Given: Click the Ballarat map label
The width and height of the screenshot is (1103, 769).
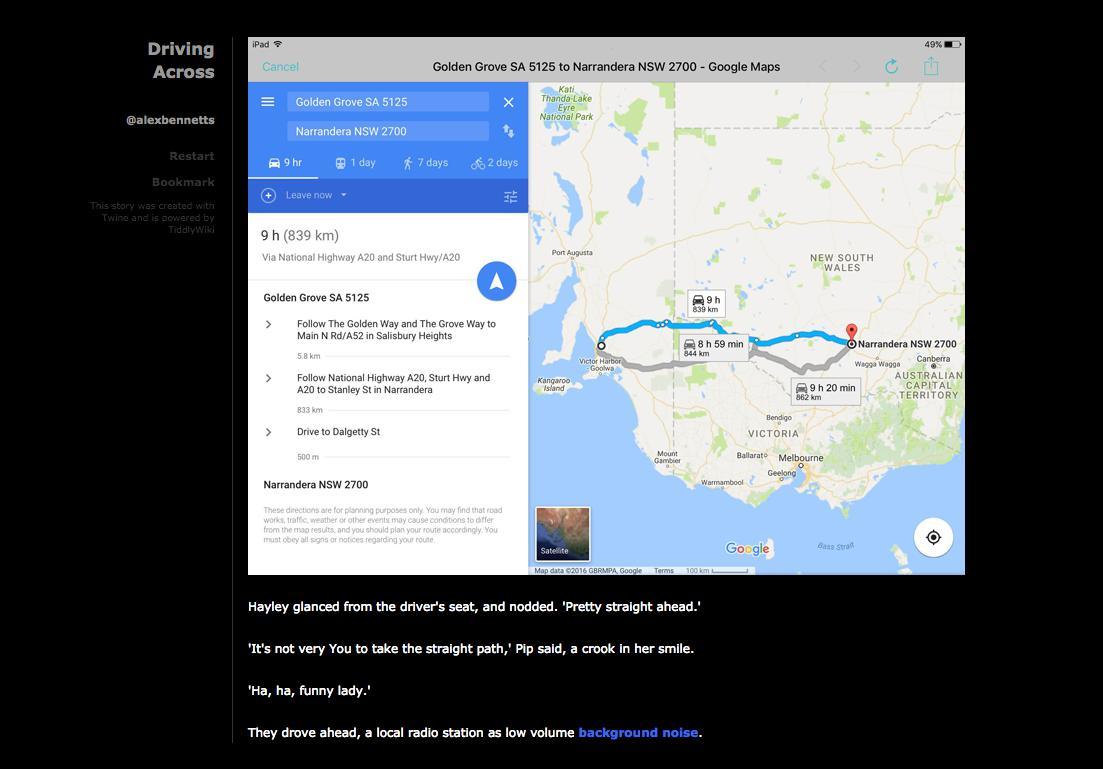Looking at the screenshot, I should coord(750,456).
